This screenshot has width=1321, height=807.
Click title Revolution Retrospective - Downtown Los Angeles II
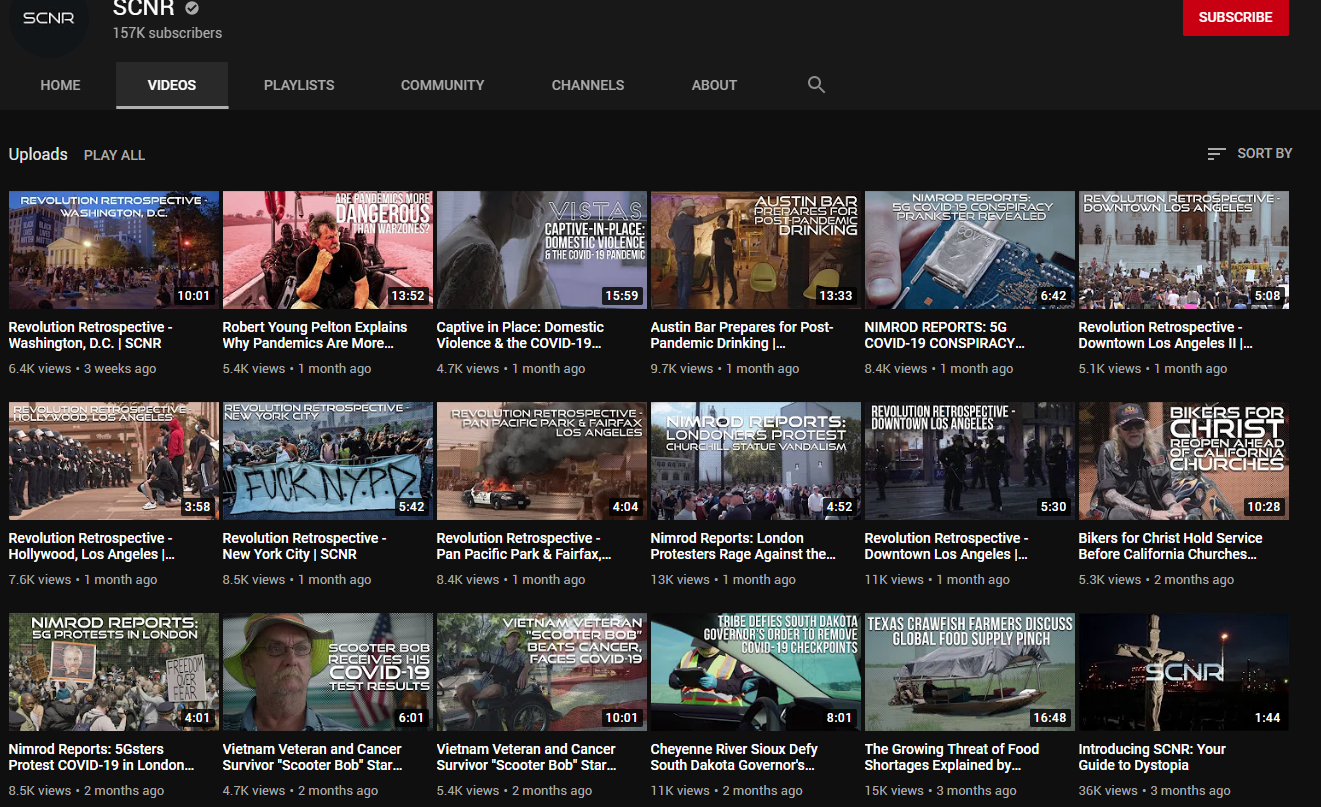click(1166, 335)
